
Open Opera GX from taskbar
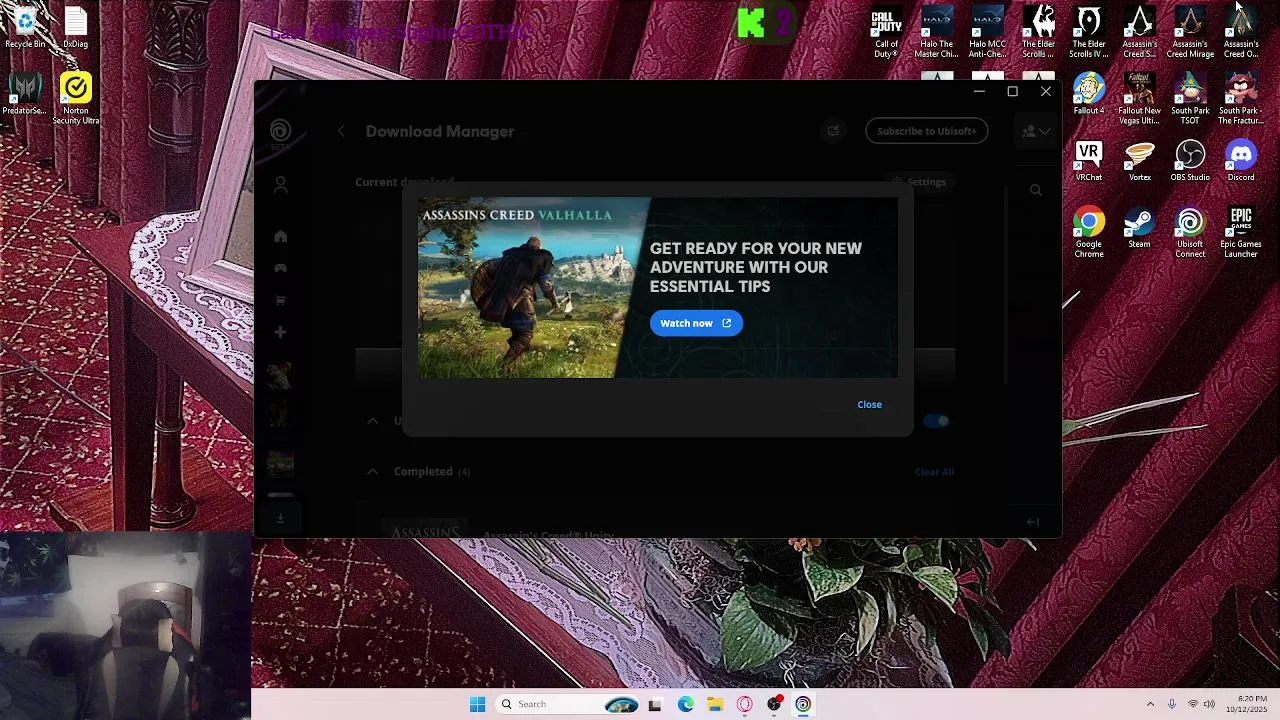(x=744, y=704)
